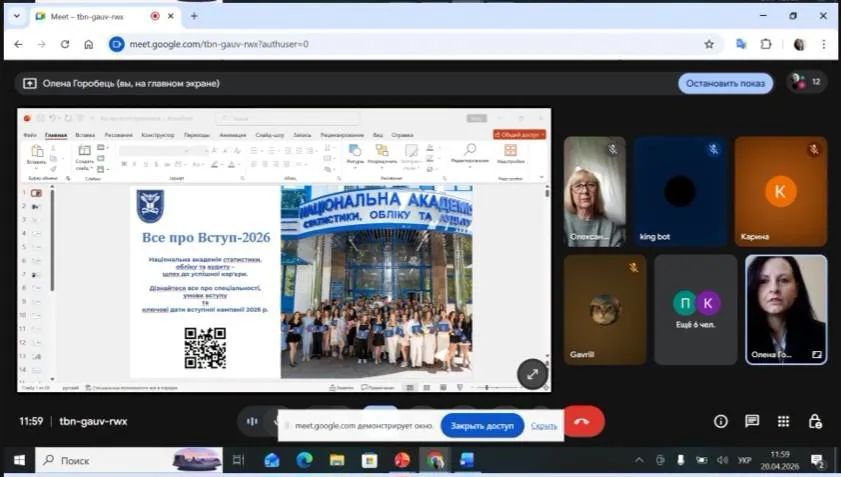Bookmark this page with the star icon
Viewport: 841px width, 477px height.
709,44
